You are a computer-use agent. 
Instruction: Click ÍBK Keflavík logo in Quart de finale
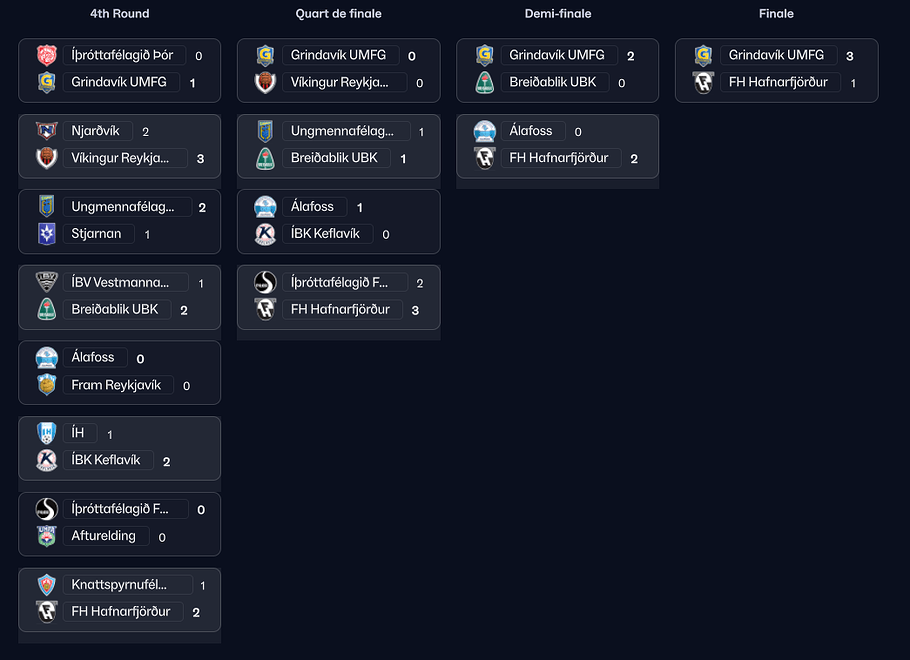point(266,234)
